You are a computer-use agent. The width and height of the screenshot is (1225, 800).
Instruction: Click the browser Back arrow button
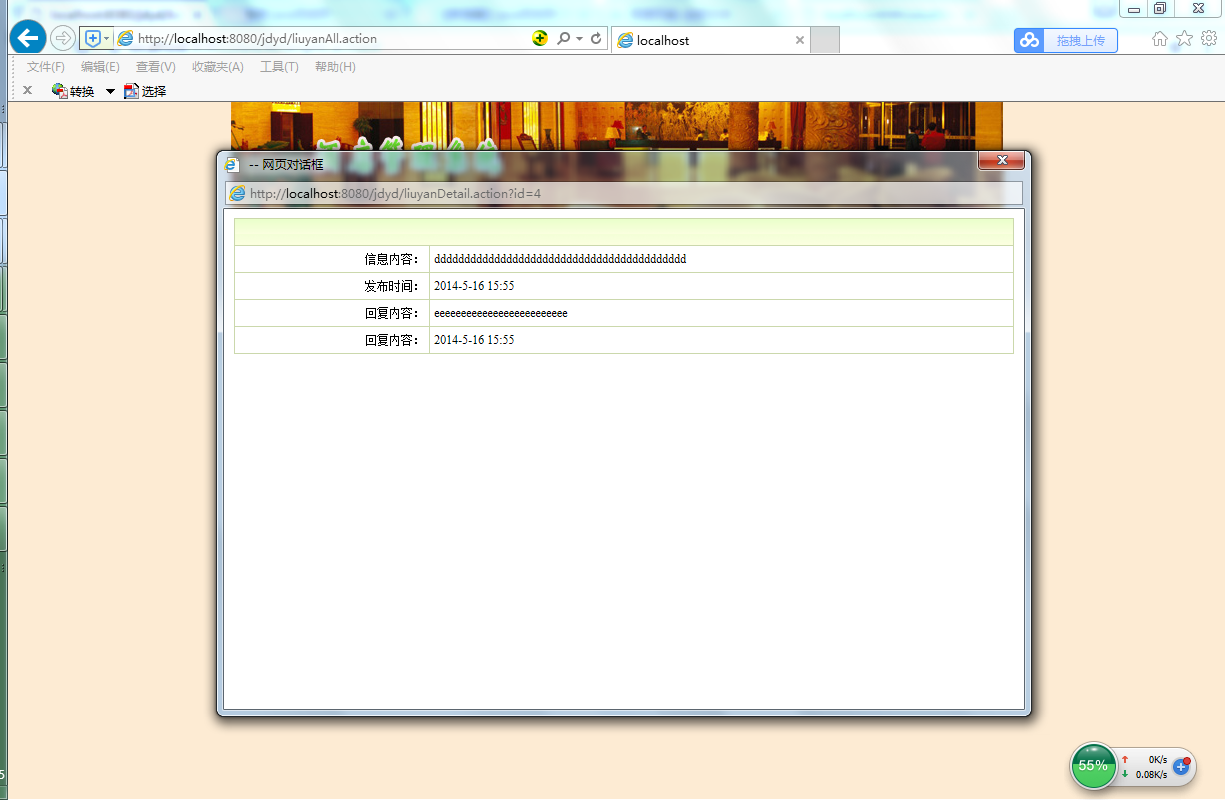coord(28,38)
